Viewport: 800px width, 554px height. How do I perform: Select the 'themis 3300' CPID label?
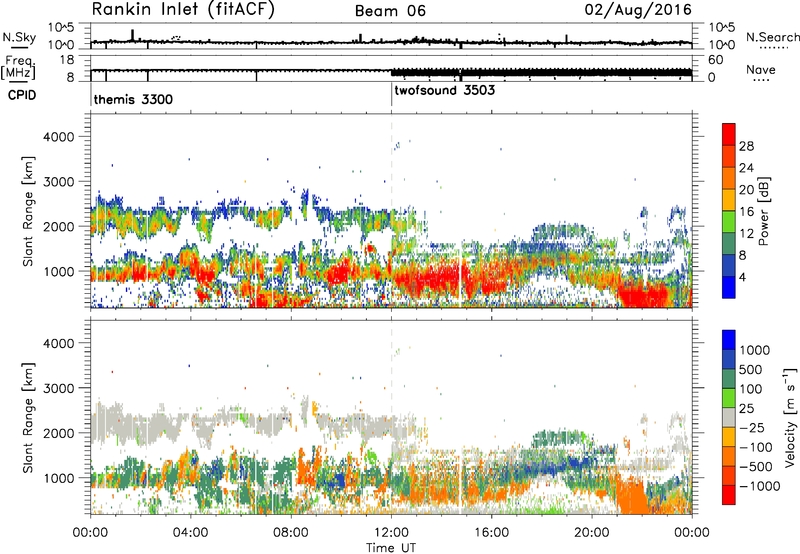click(x=133, y=99)
